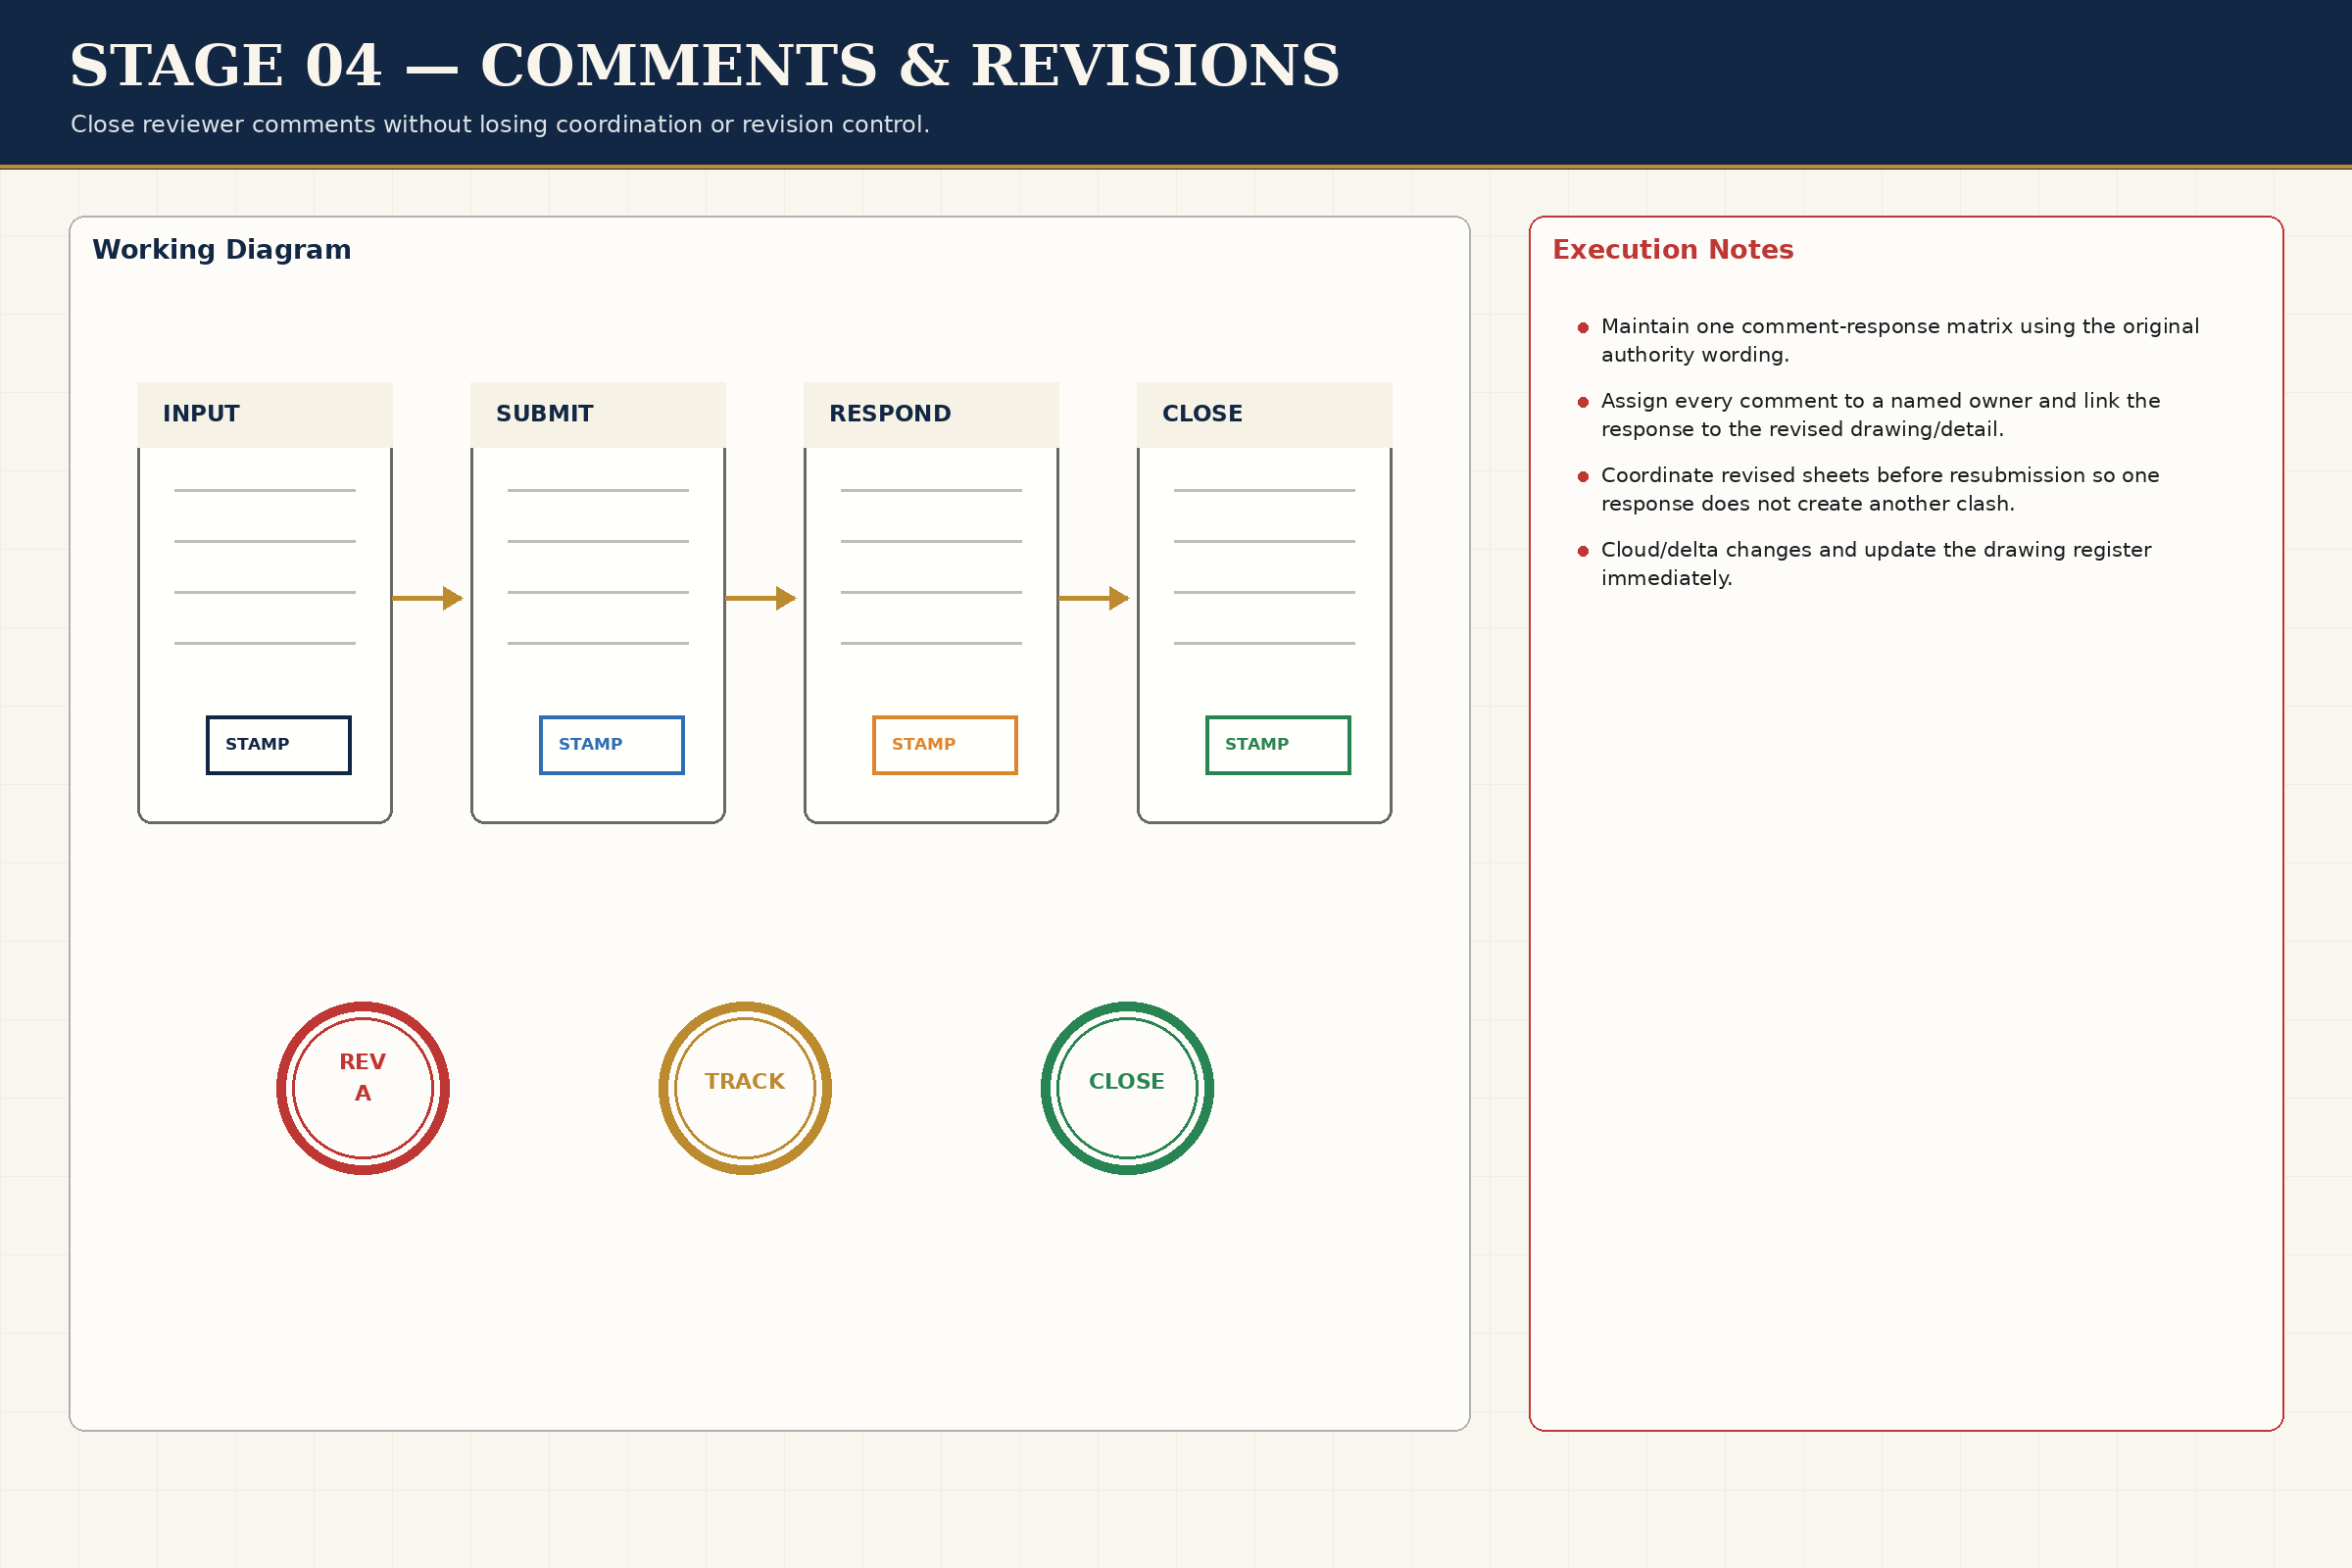Click the note about coordinating revised sheets
This screenshot has height=1568, width=2352.
1880,489
